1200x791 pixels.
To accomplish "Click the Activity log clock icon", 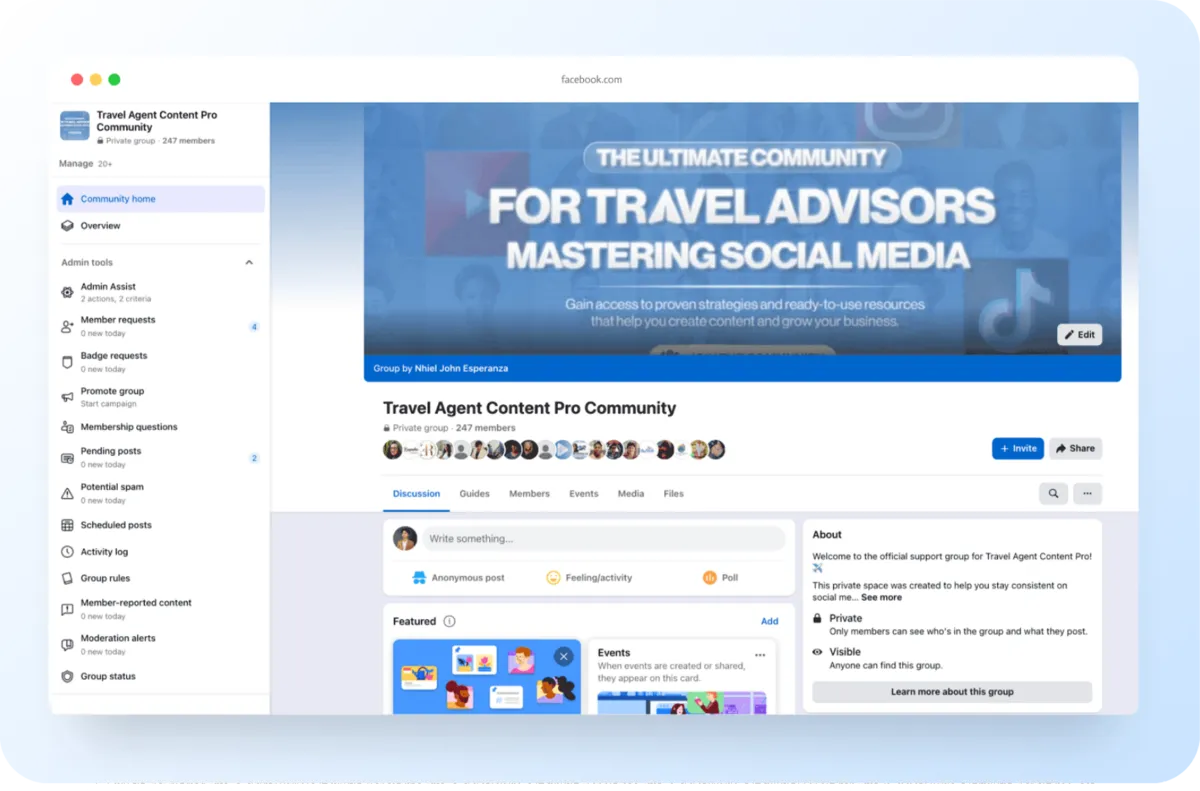I will [67, 552].
